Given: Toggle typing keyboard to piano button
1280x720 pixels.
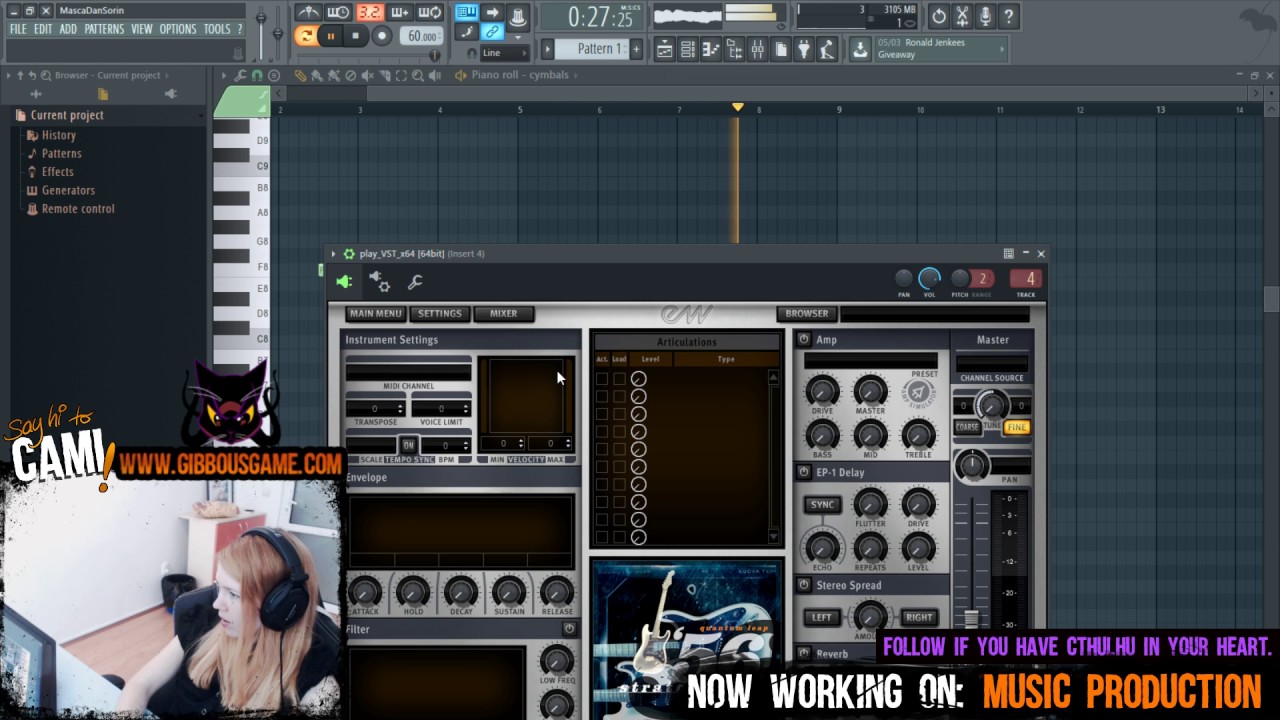Looking at the screenshot, I should [467, 13].
